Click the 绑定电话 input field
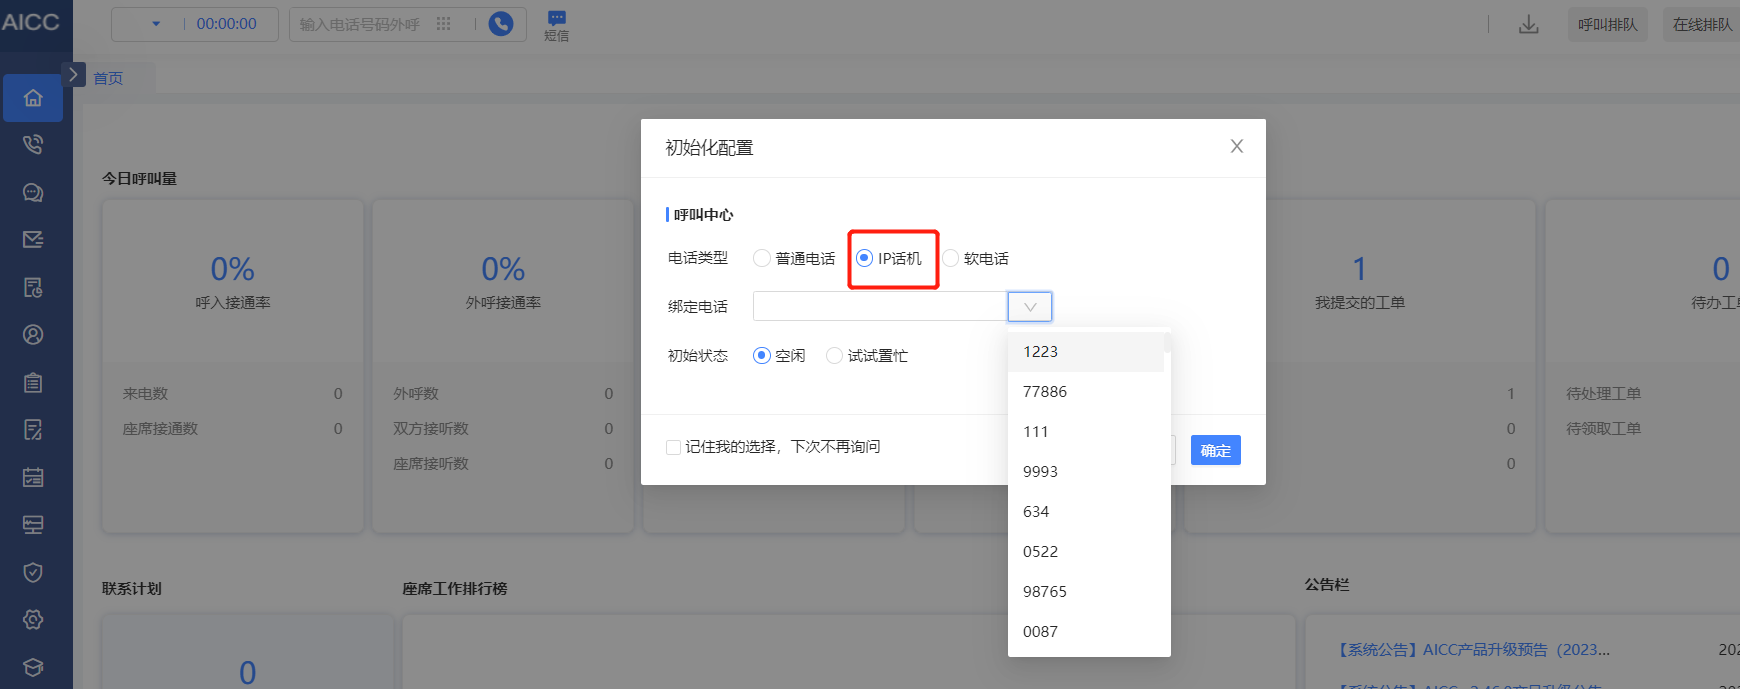The height and width of the screenshot is (689, 1740). coord(880,307)
